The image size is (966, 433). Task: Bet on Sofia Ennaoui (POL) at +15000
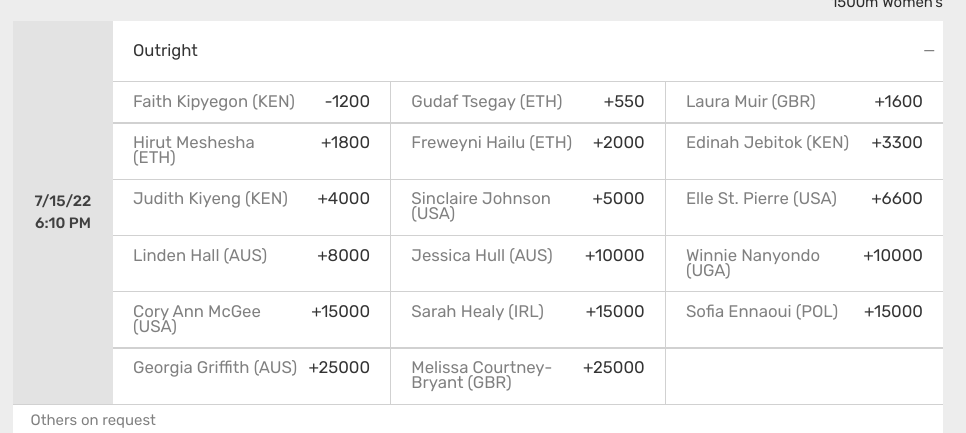coord(805,320)
